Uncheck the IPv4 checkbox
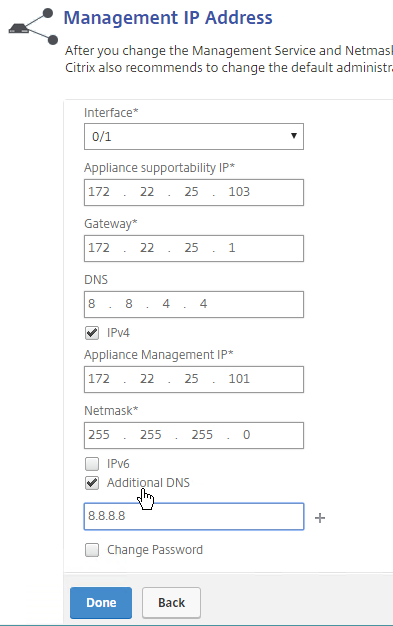The width and height of the screenshot is (393, 626). click(x=92, y=333)
